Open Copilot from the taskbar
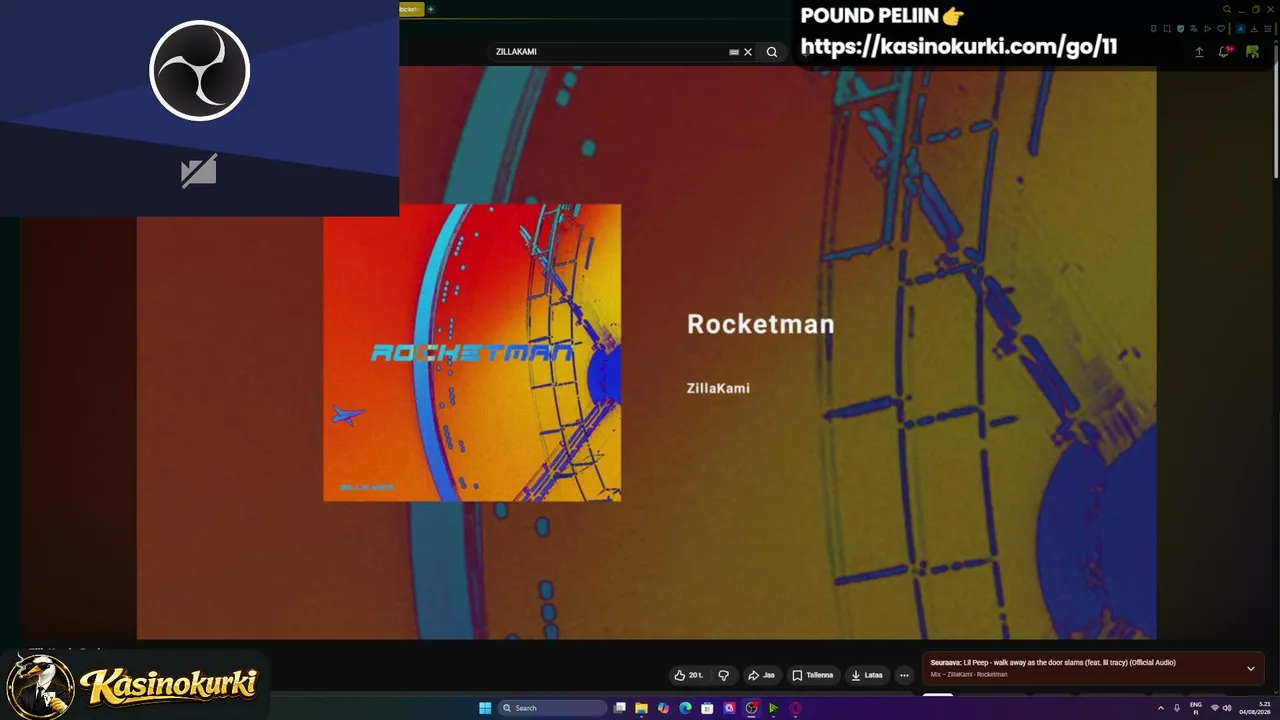This screenshot has width=1280, height=720. 663,708
